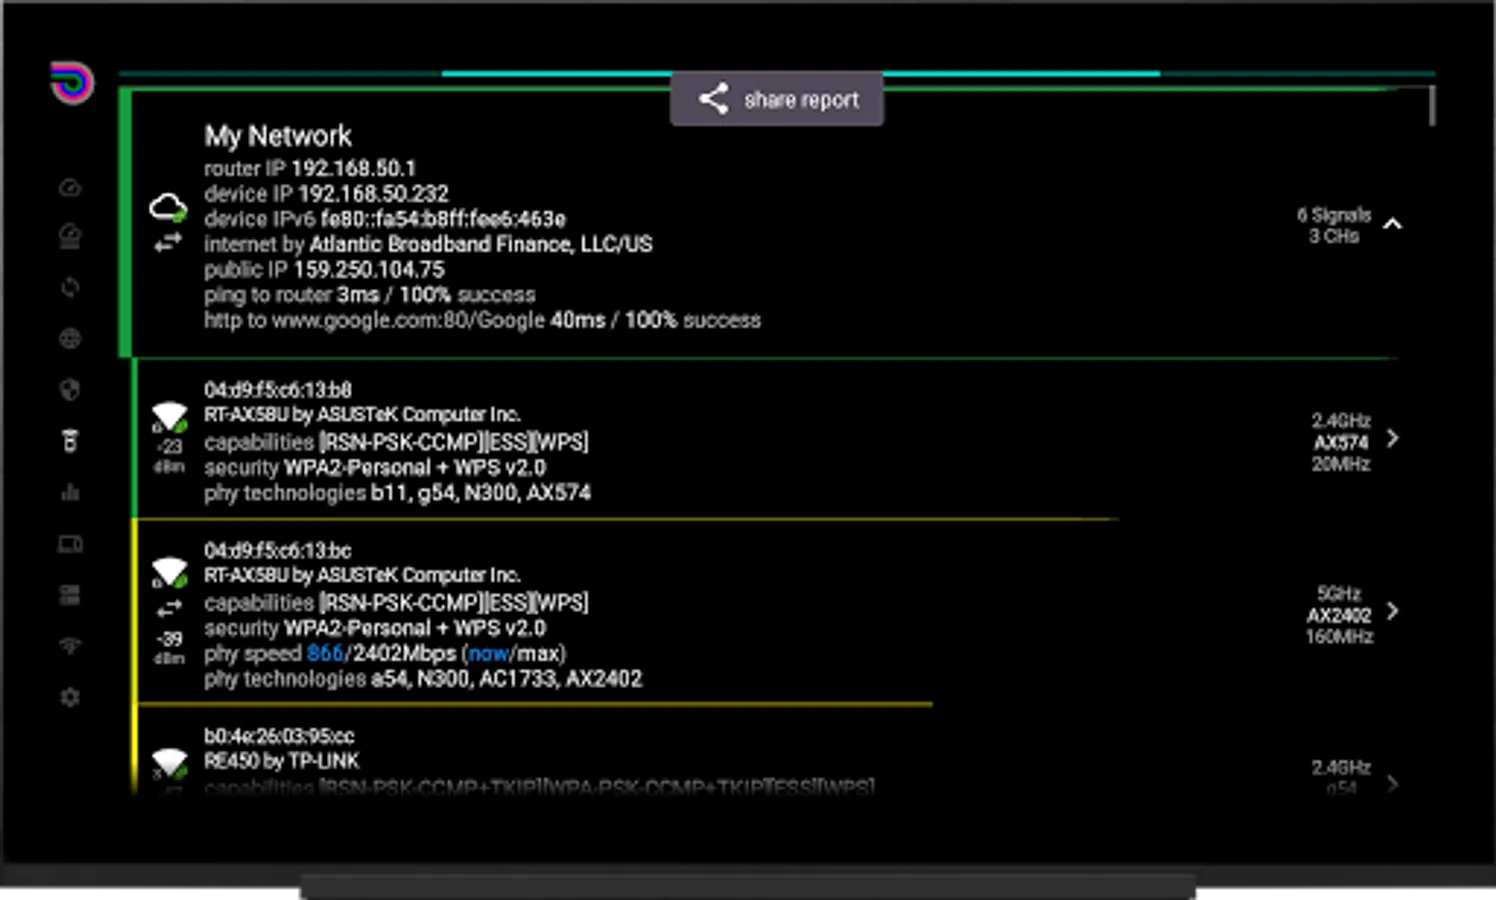Screen dimensions: 1496x900
Task: Click the scrollbar at the right edge
Action: point(1432,106)
